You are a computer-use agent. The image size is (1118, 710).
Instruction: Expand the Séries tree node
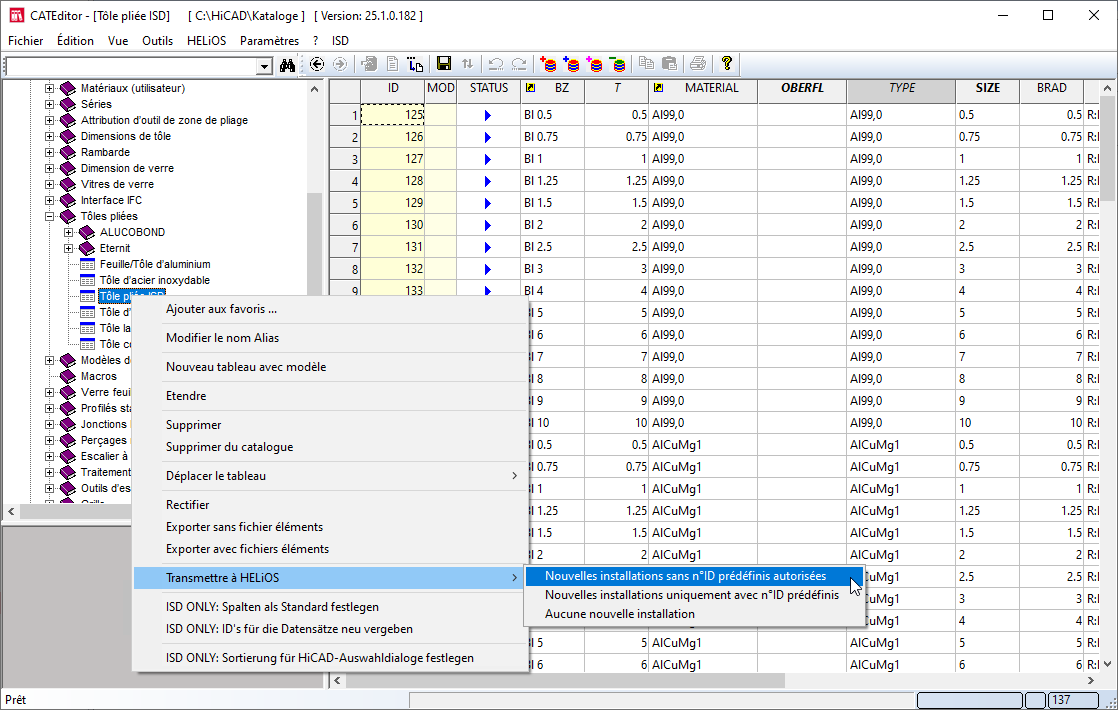[50, 104]
